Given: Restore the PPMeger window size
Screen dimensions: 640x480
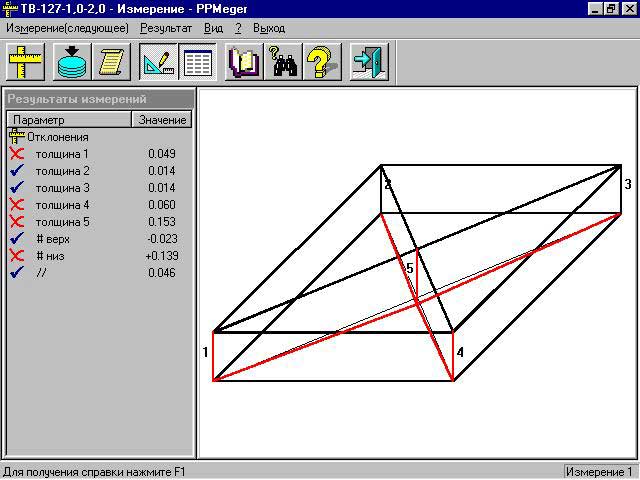Looking at the screenshot, I should click(x=611, y=9).
